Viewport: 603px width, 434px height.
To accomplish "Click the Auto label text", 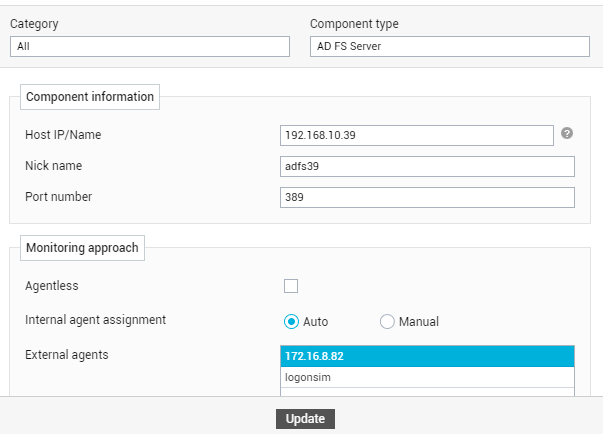I will [x=315, y=322].
